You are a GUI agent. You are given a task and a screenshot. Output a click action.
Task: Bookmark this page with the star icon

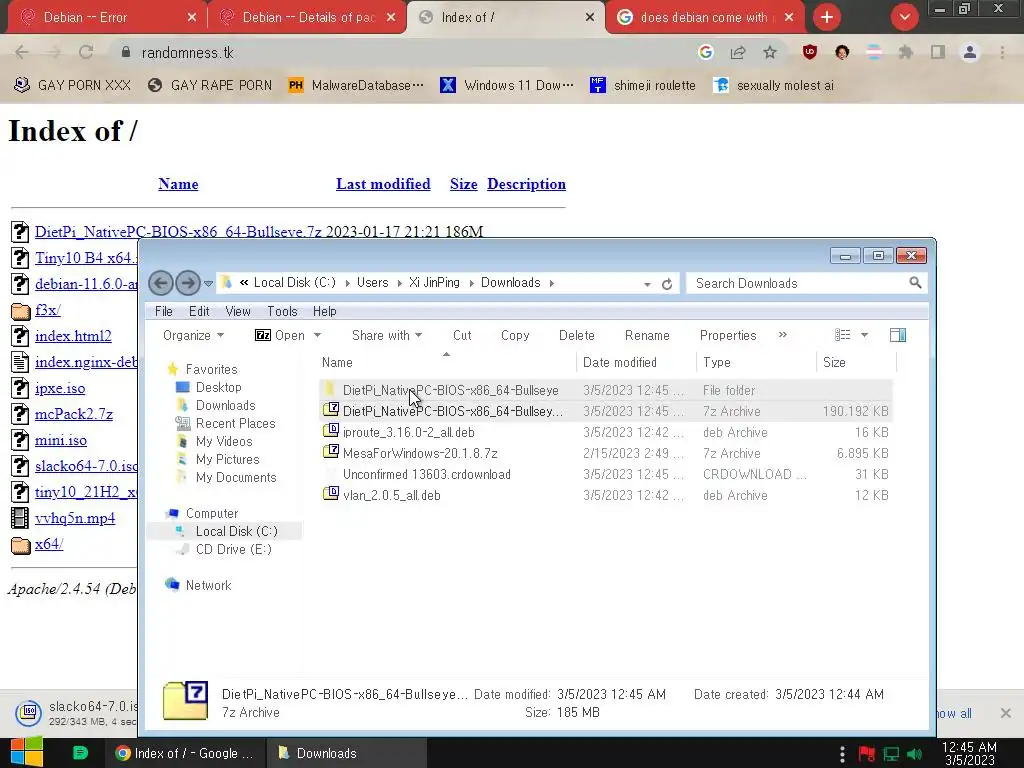(770, 52)
